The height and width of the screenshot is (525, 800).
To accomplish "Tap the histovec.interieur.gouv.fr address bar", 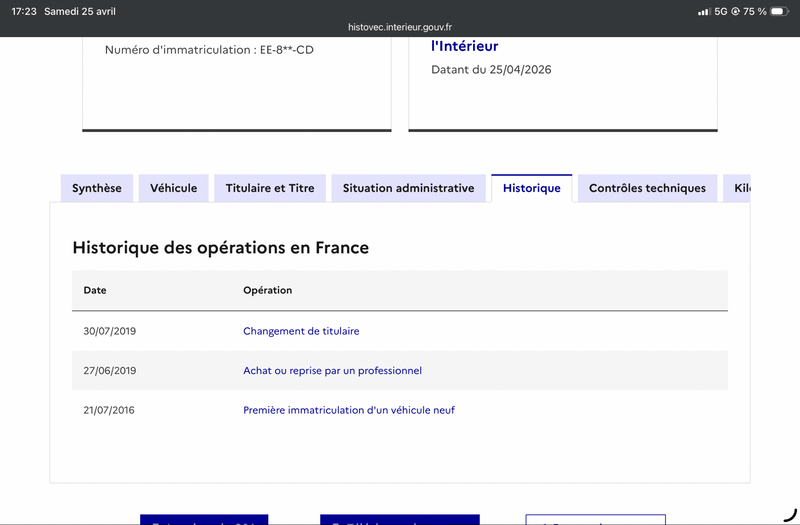I will 400,27.
